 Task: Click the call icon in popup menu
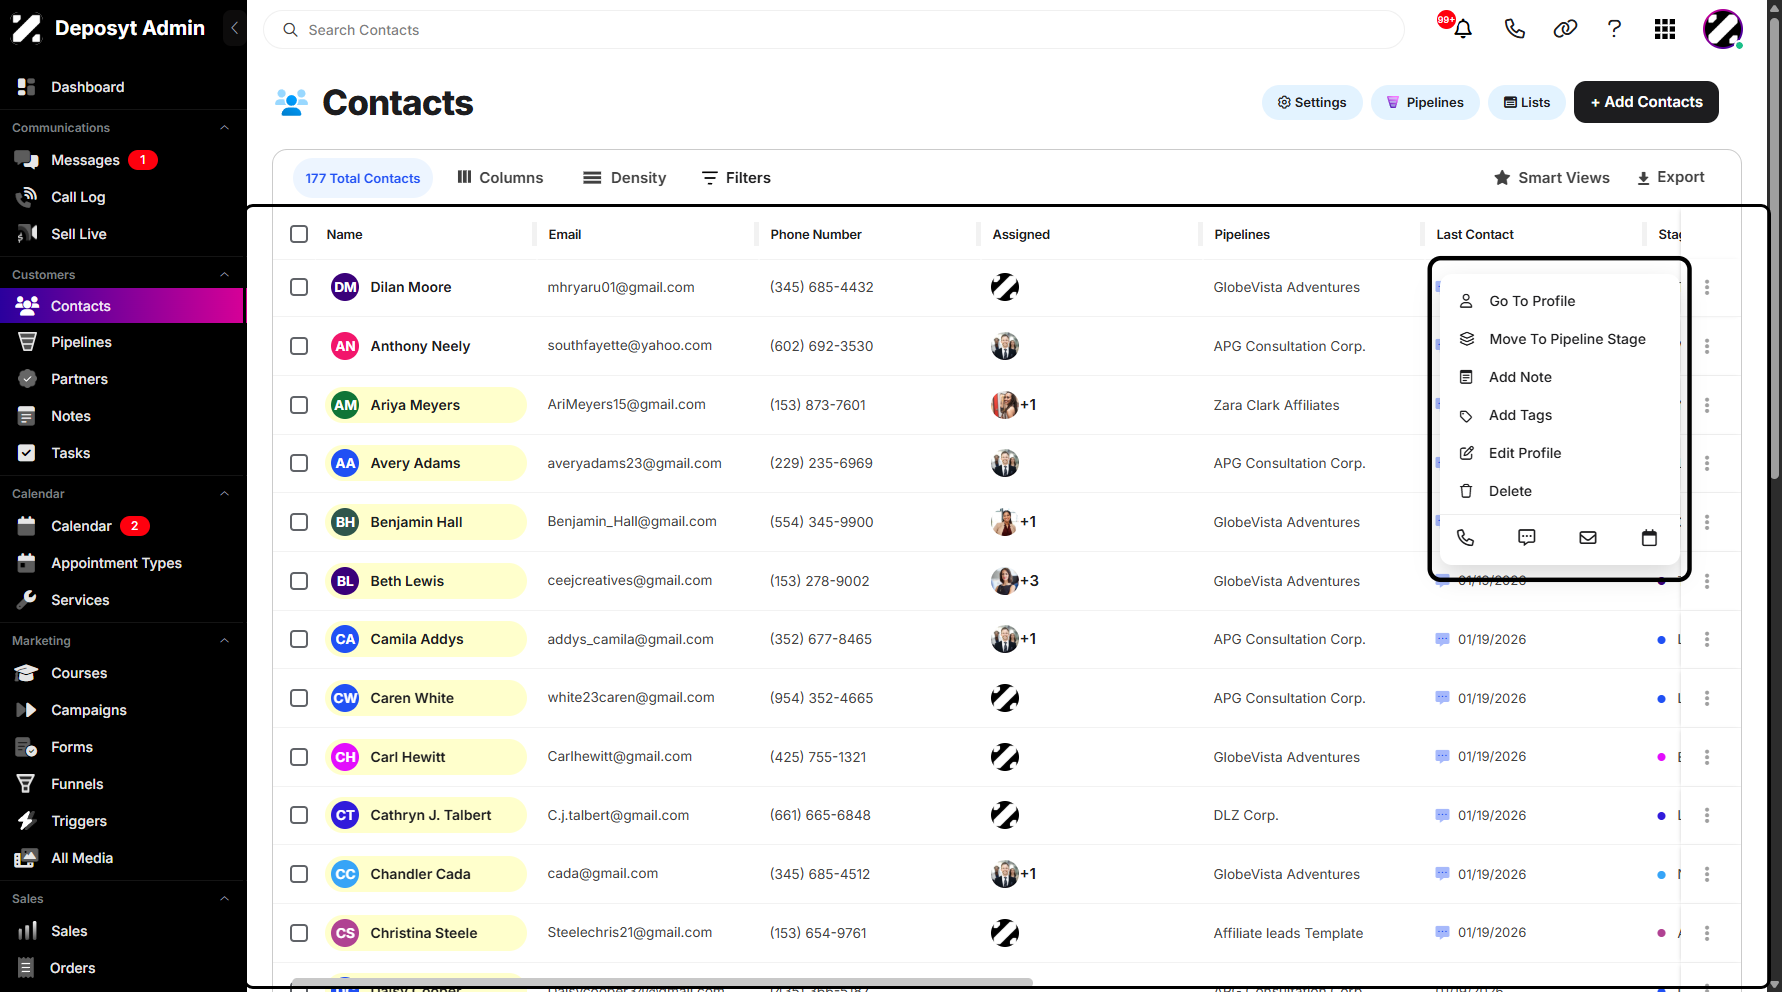click(x=1466, y=538)
